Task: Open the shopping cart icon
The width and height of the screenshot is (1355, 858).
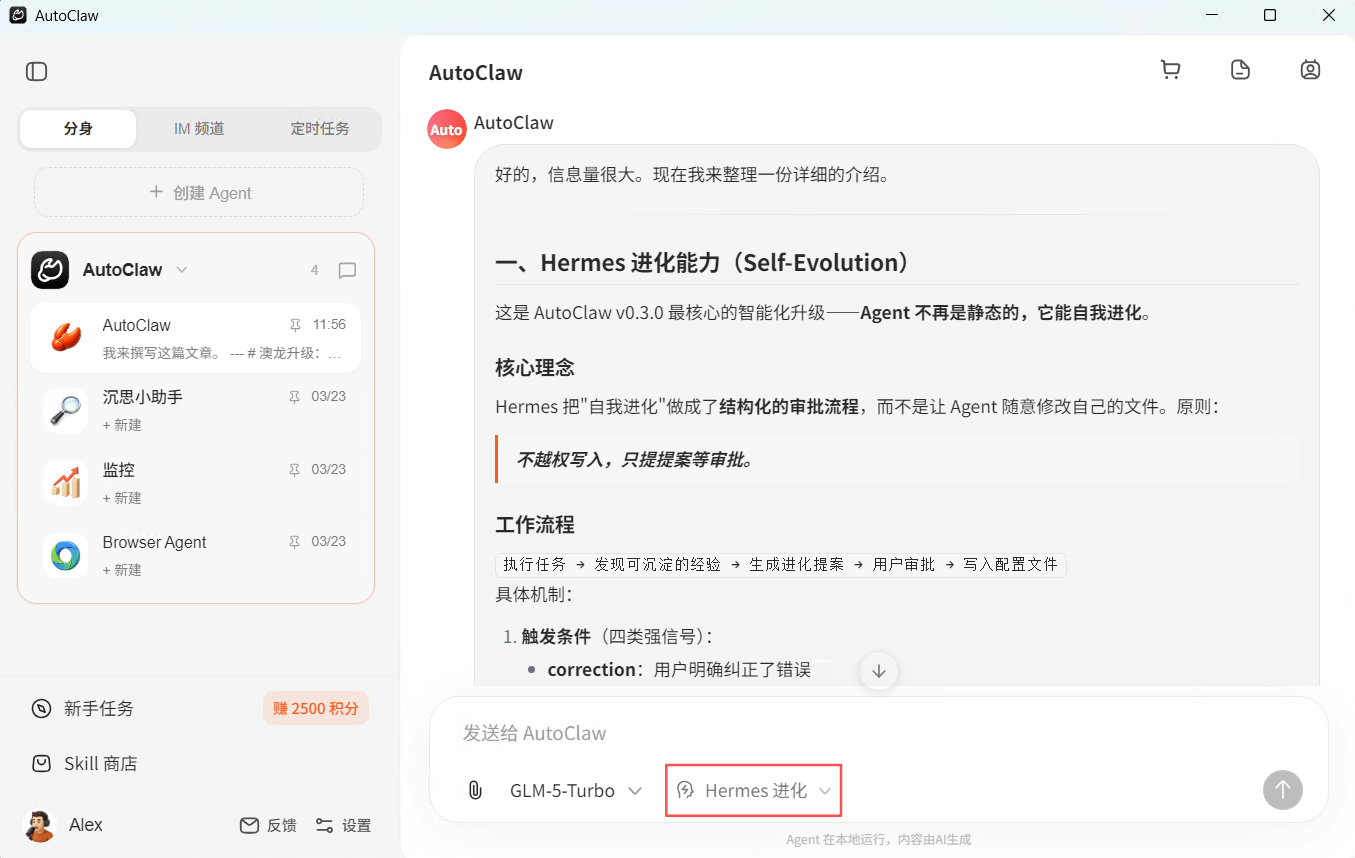Action: [x=1170, y=70]
